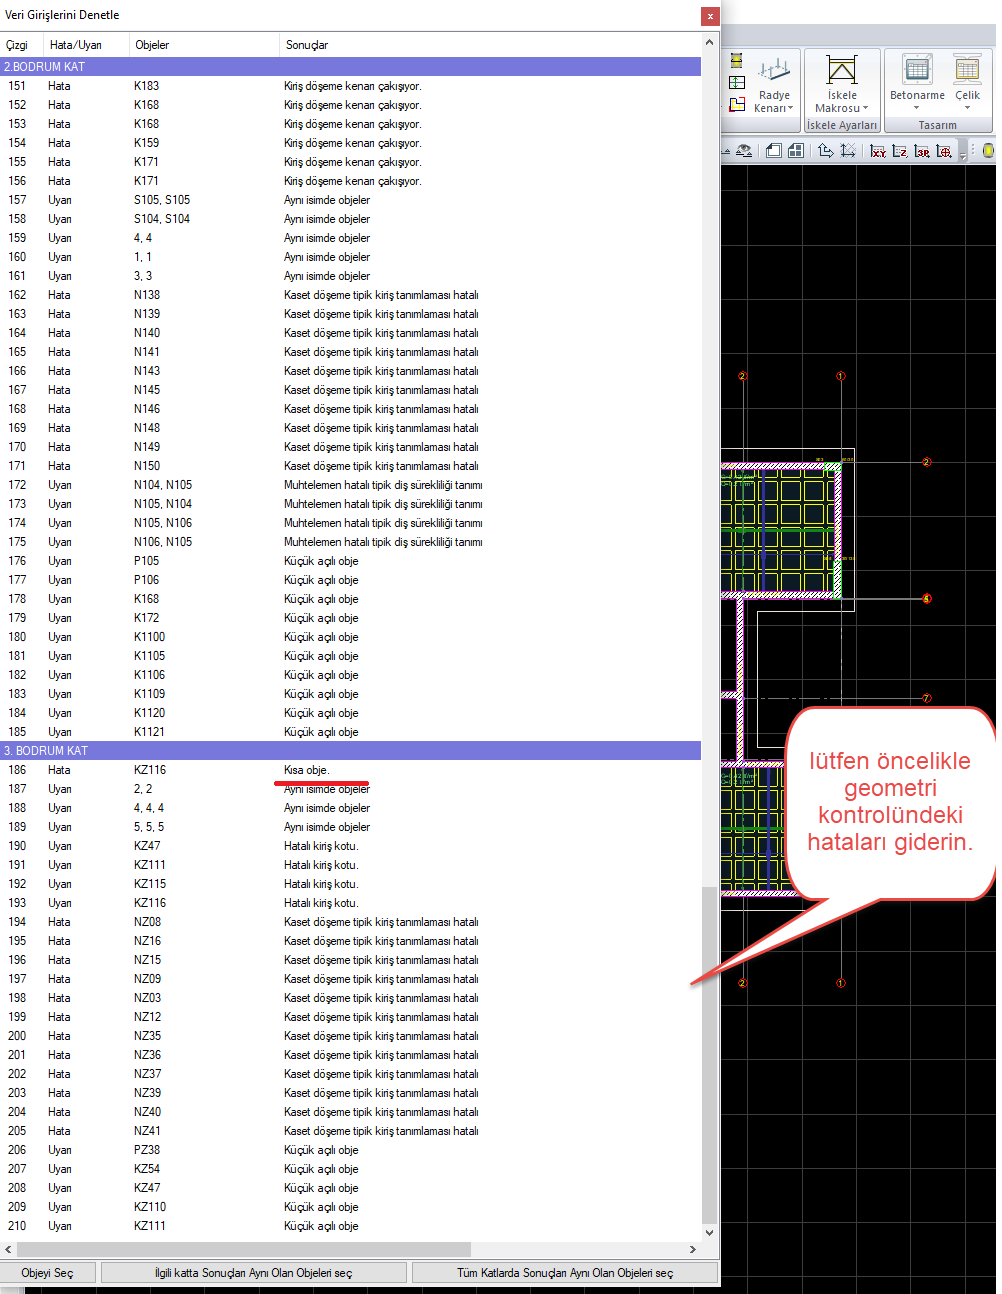Open the İskele Makrosu scaffold tool
This screenshot has width=1002, height=1294.
coord(841,71)
